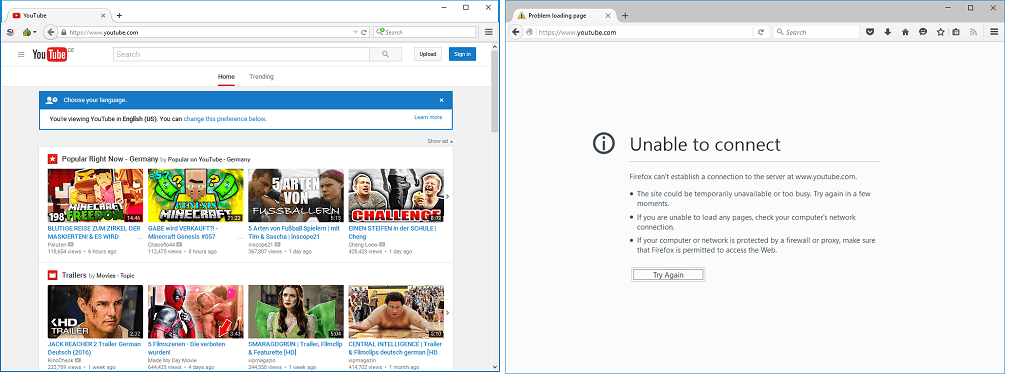Screen dimensions: 1013x374
Task: Click the Pocket icon in right toolbar
Action: tap(870, 32)
